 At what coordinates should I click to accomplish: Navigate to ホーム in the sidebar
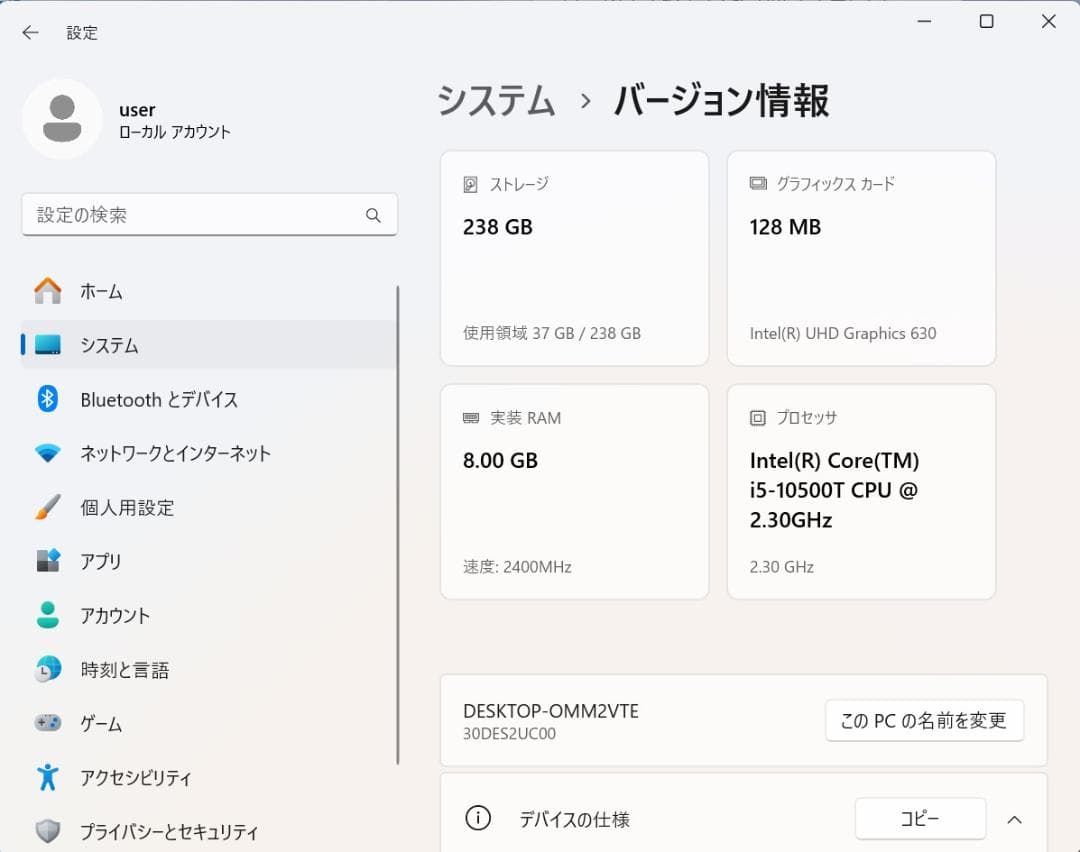tap(100, 291)
